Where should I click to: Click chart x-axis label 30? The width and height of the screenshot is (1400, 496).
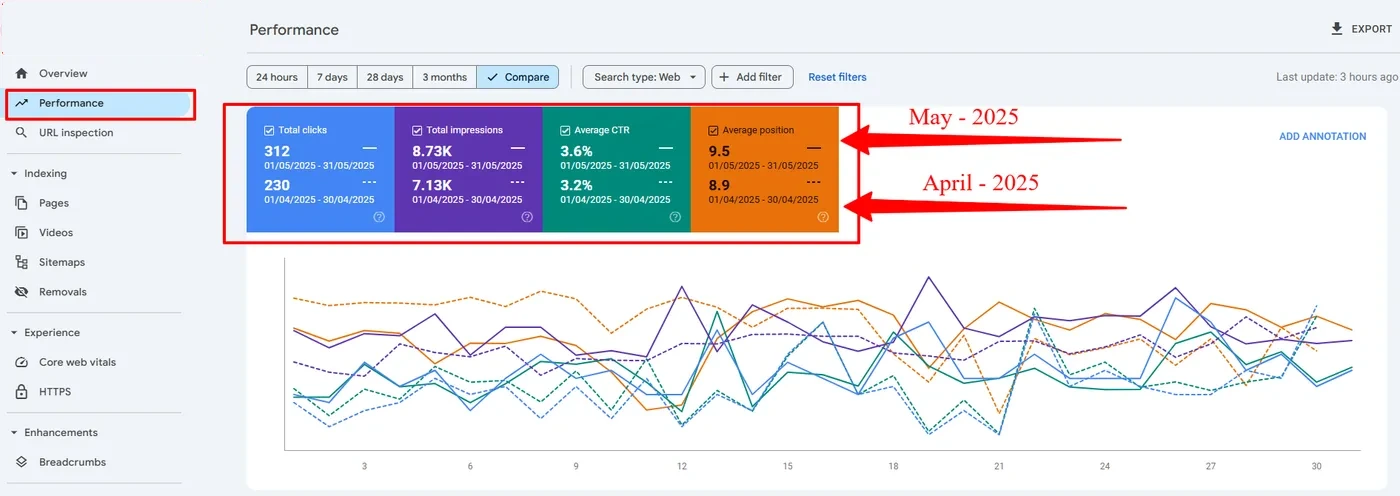pyautogui.click(x=1317, y=466)
